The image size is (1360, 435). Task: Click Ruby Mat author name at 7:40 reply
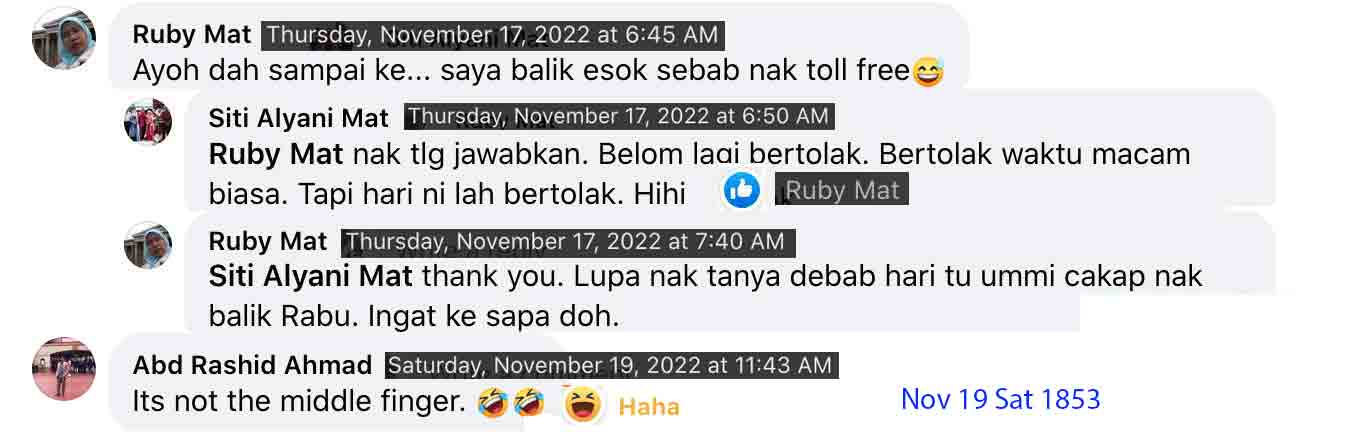[268, 242]
